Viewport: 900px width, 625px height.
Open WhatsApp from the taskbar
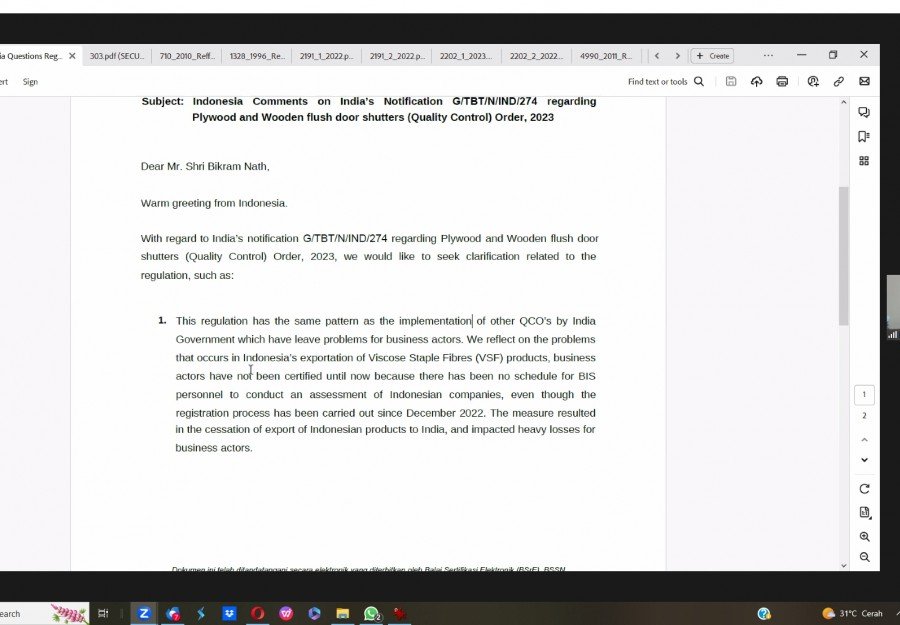point(371,614)
